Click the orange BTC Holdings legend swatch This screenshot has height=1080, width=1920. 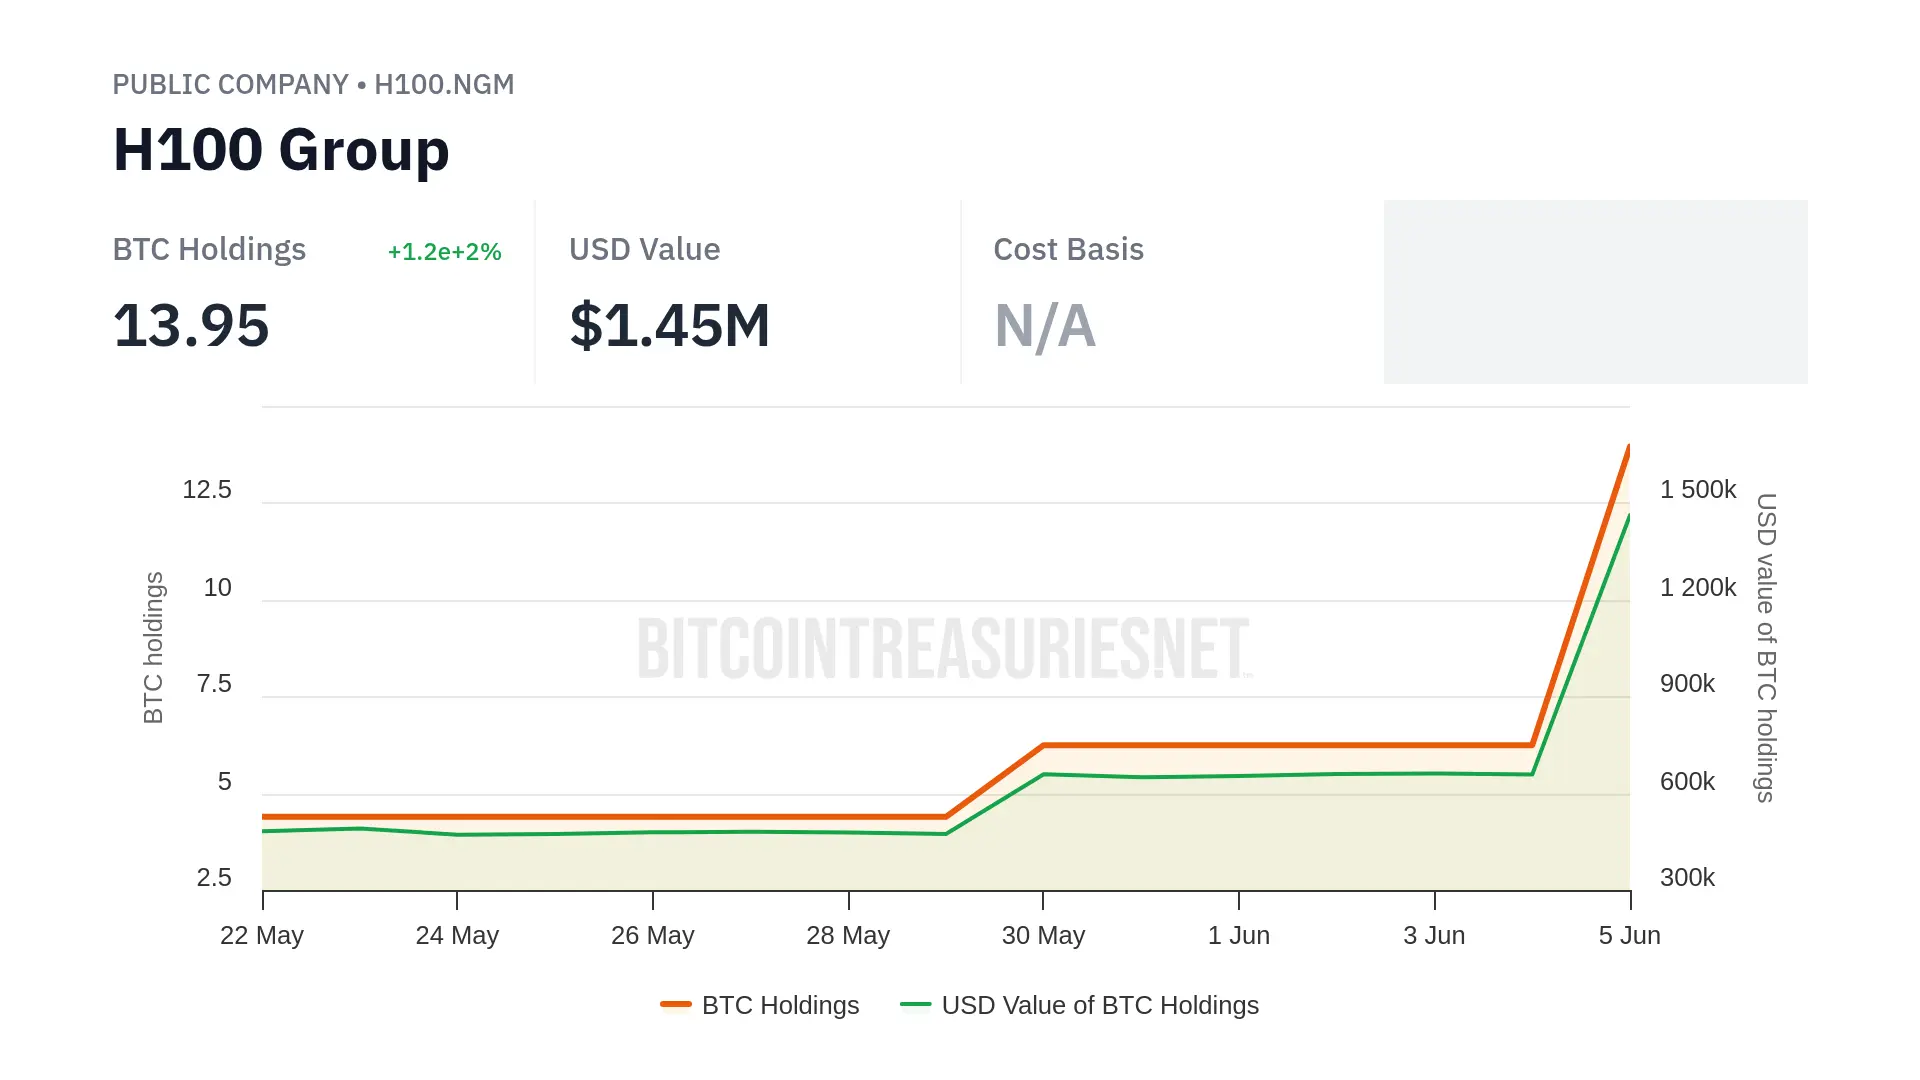[676, 1004]
